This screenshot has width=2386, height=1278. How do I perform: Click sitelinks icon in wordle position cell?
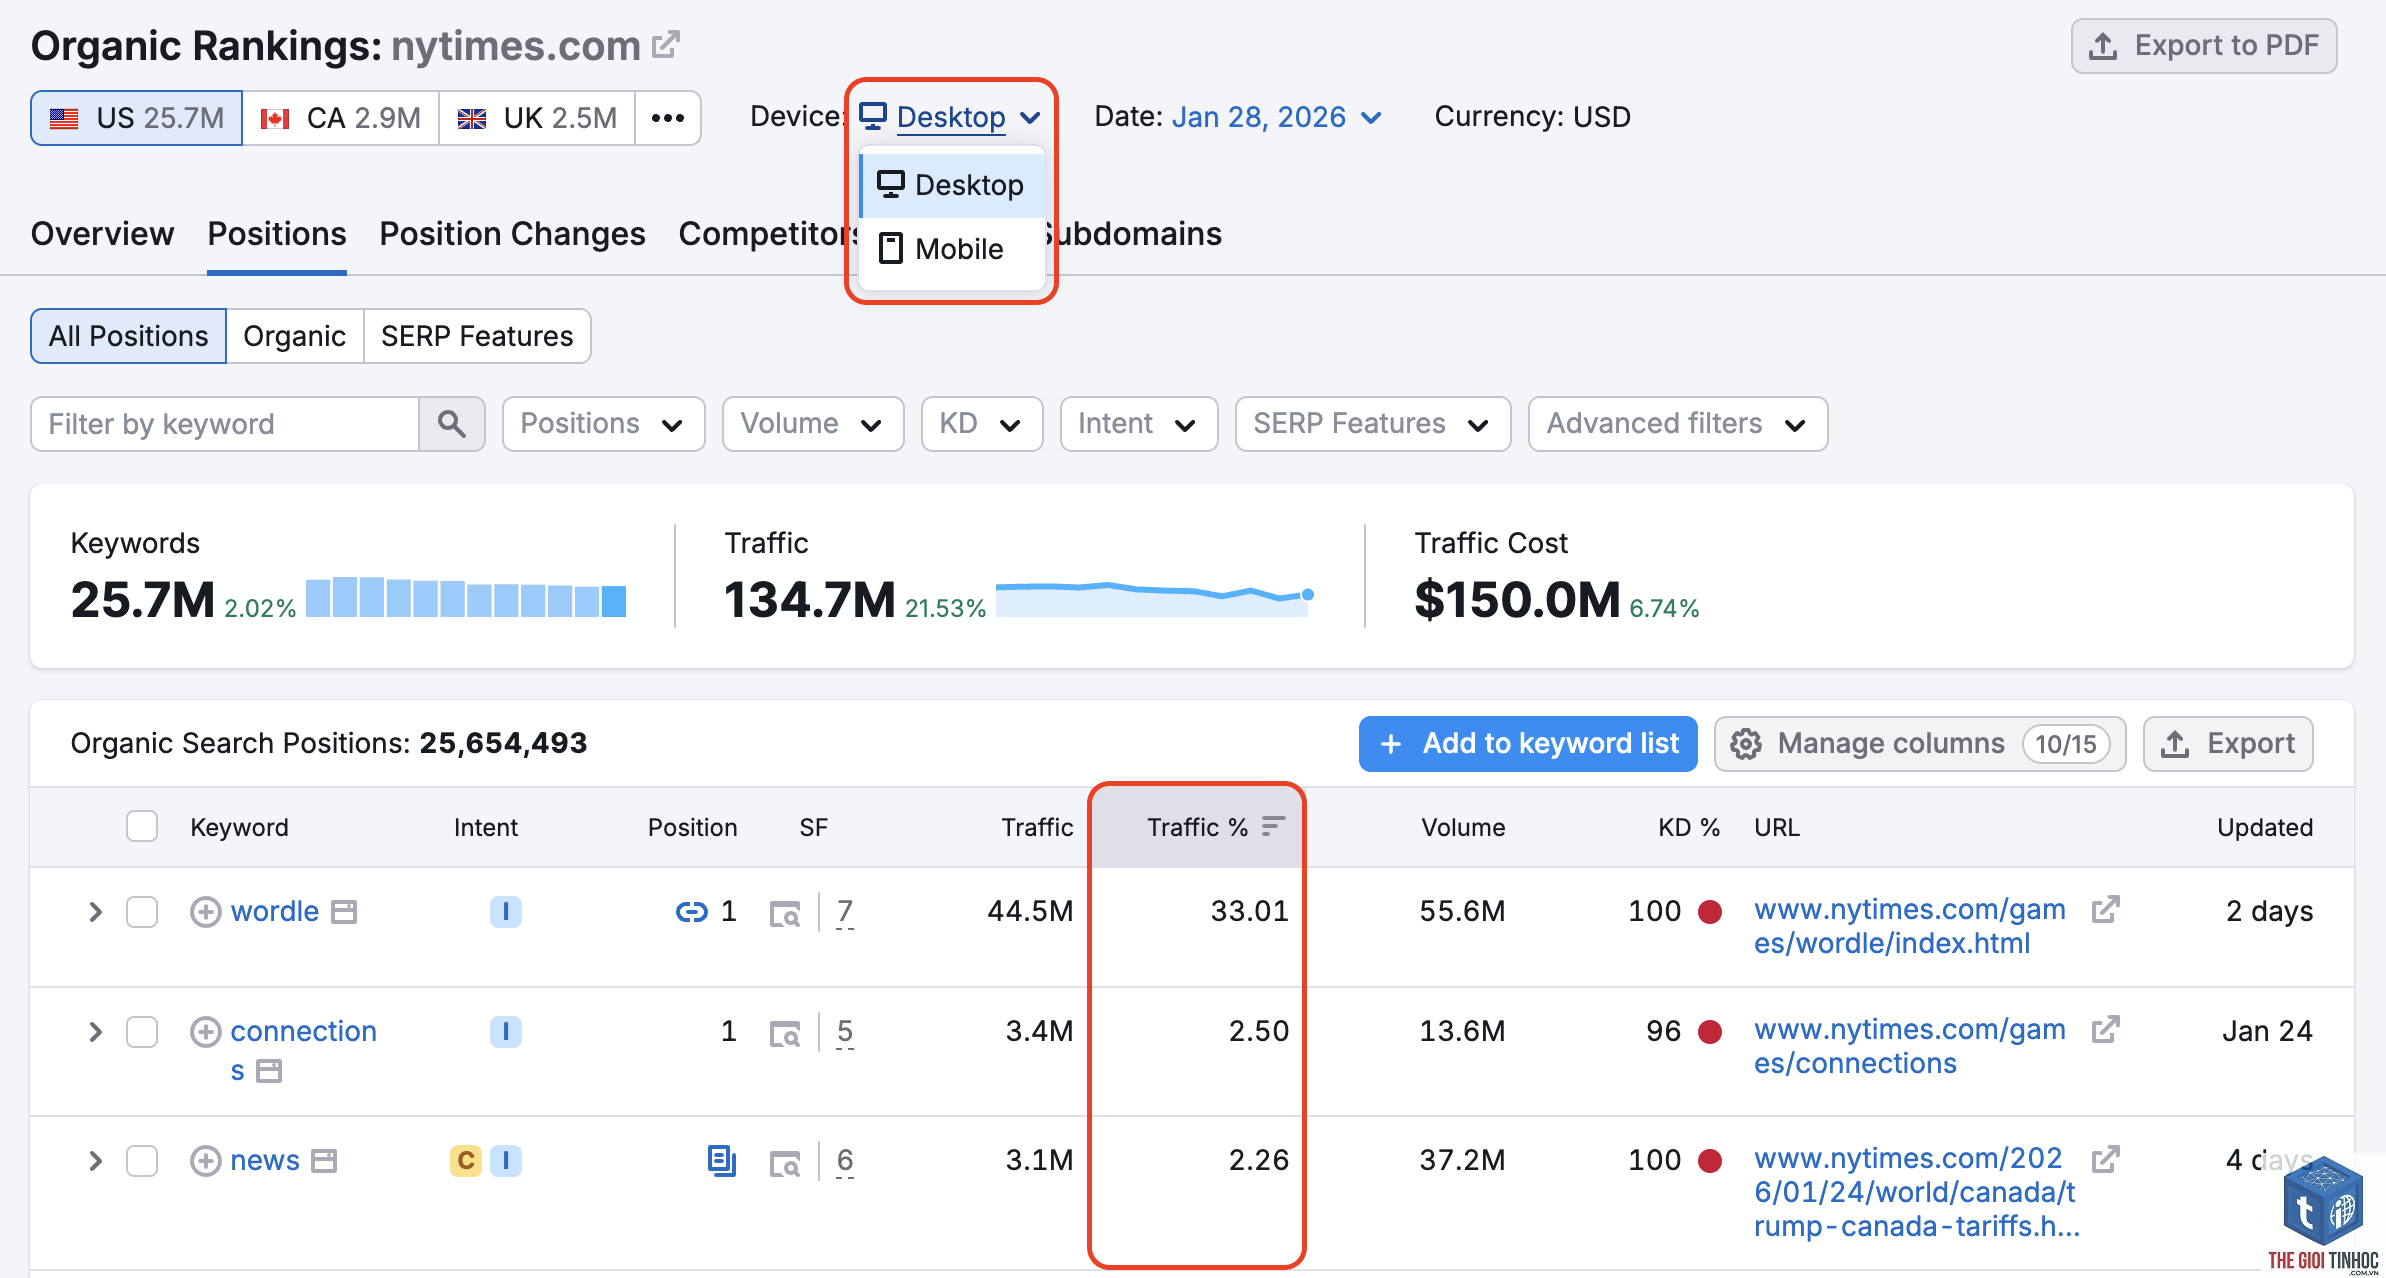691,912
